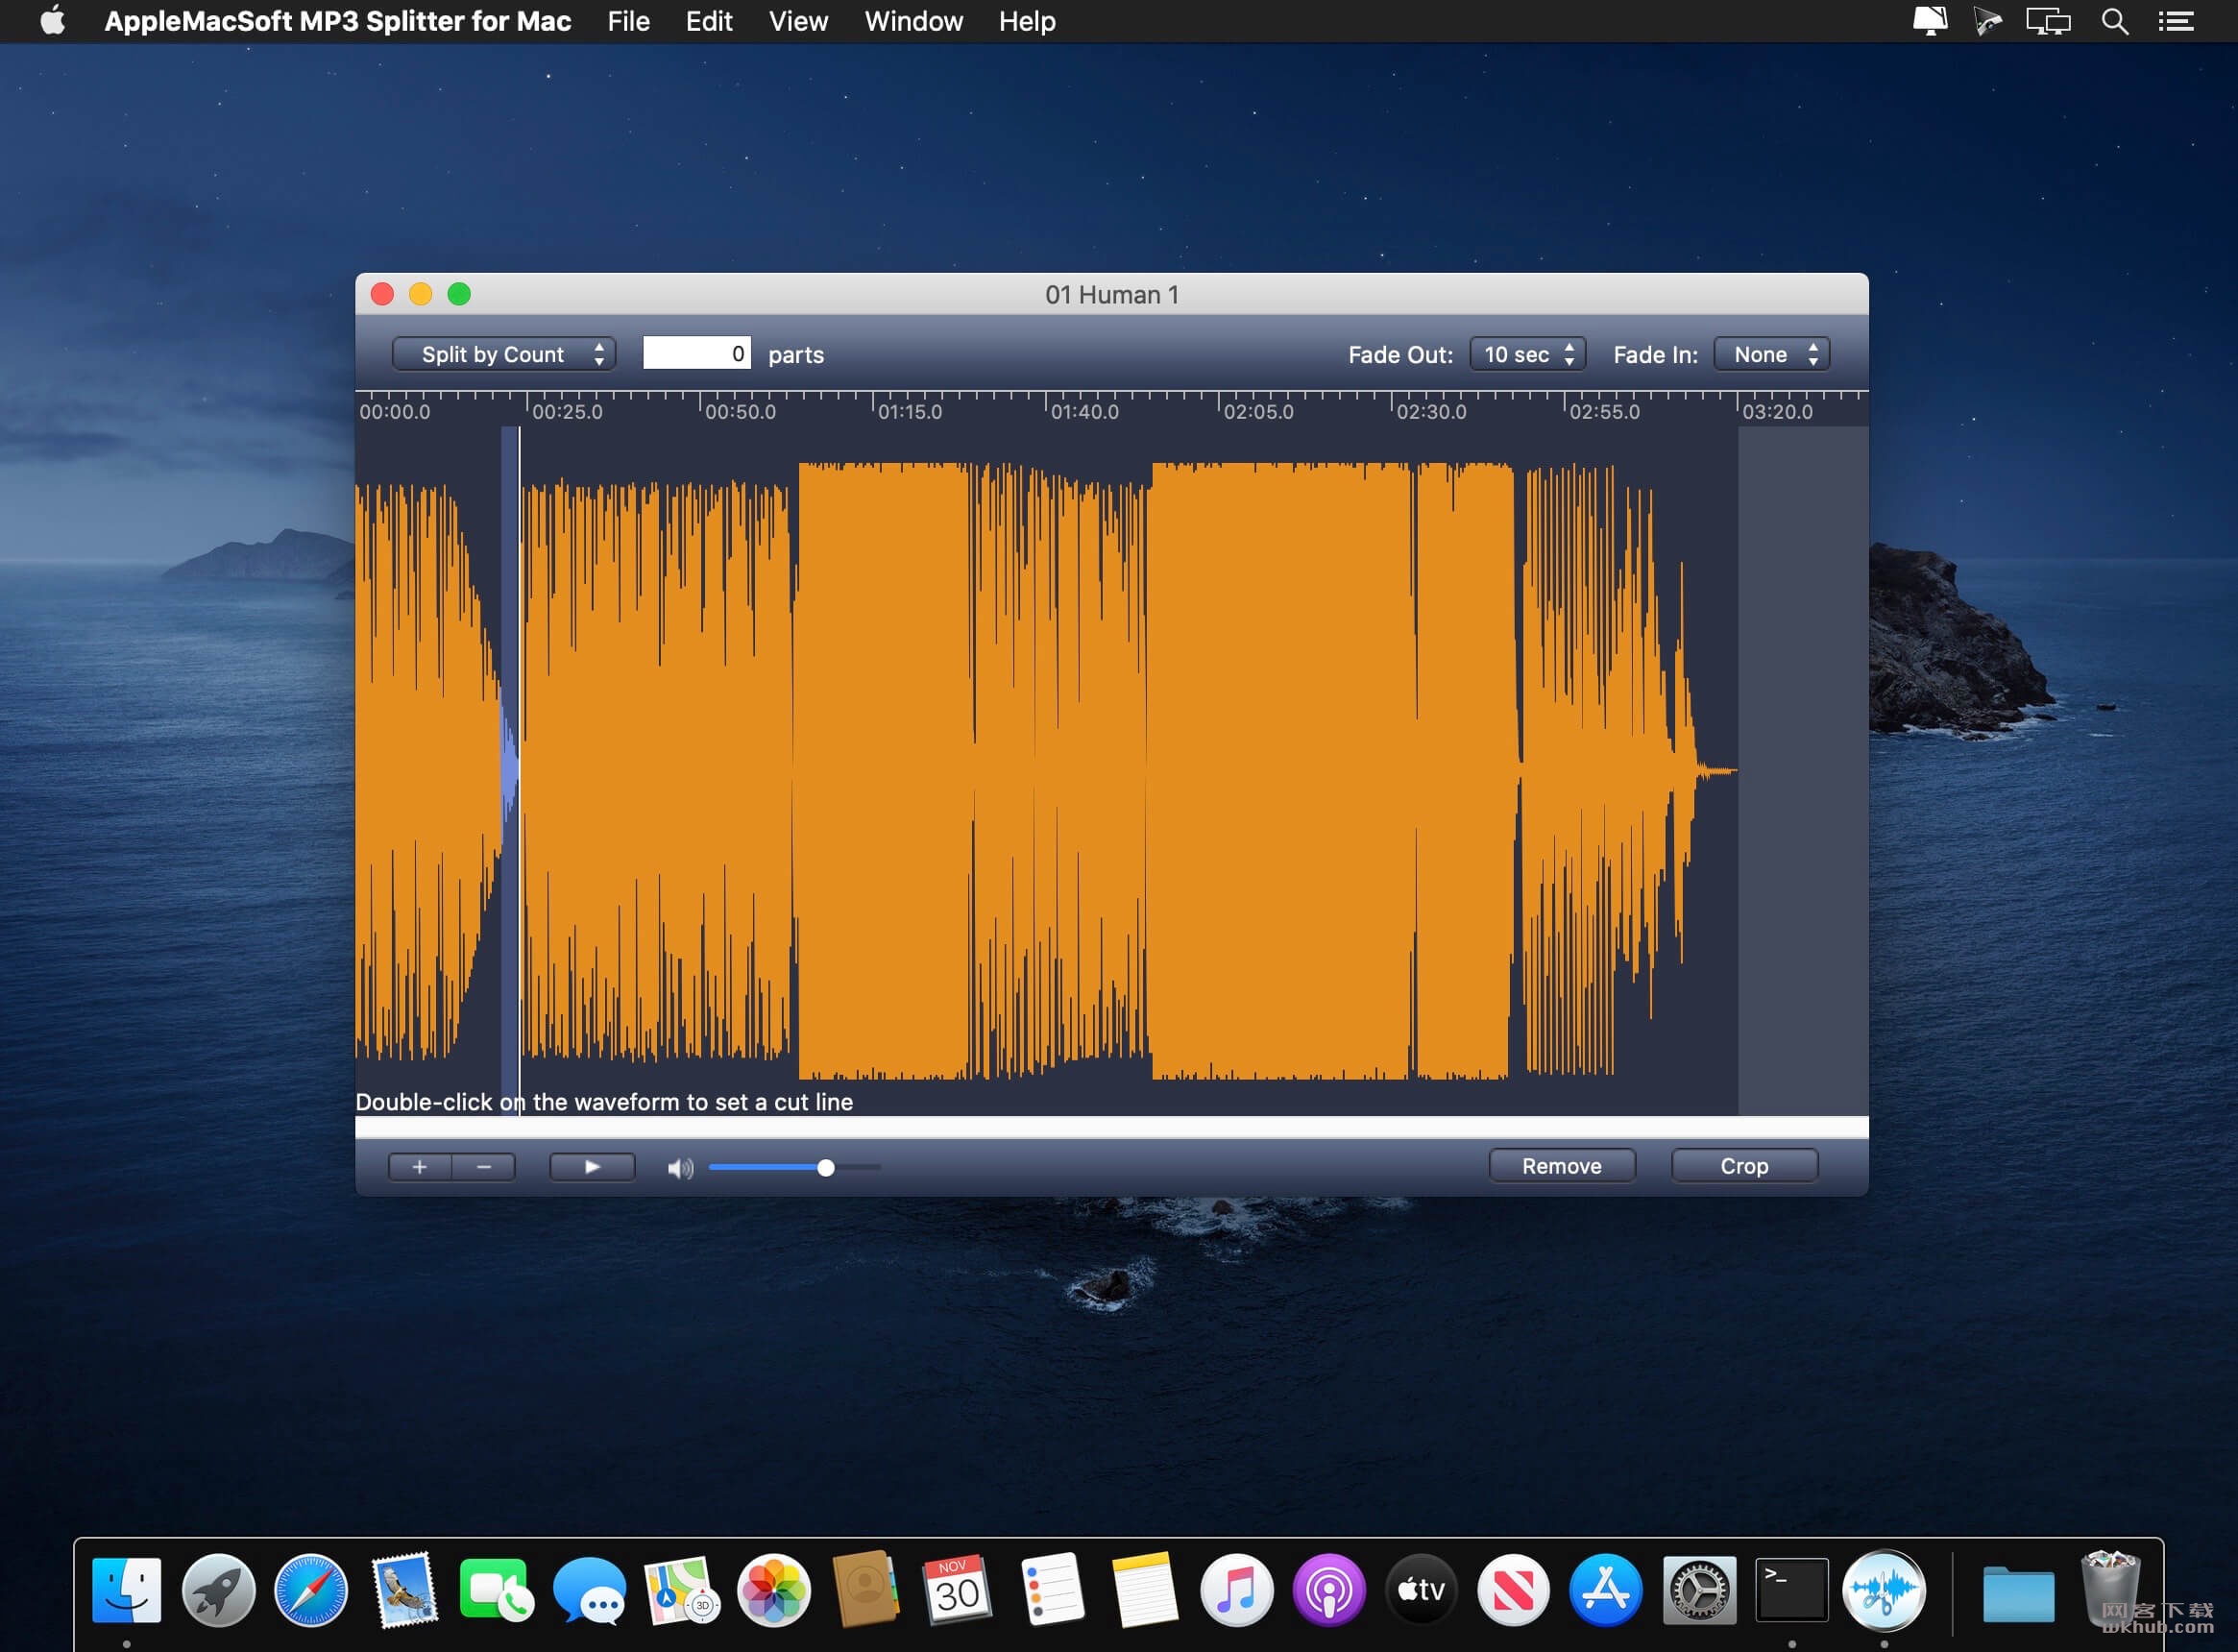
Task: Open the Trash in the Dock
Action: click(x=2109, y=1588)
